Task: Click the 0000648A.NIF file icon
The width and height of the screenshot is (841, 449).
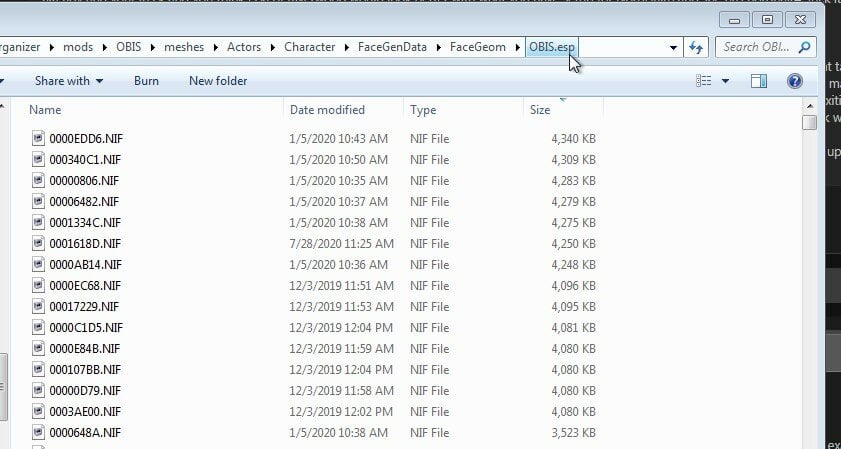Action: (x=38, y=432)
